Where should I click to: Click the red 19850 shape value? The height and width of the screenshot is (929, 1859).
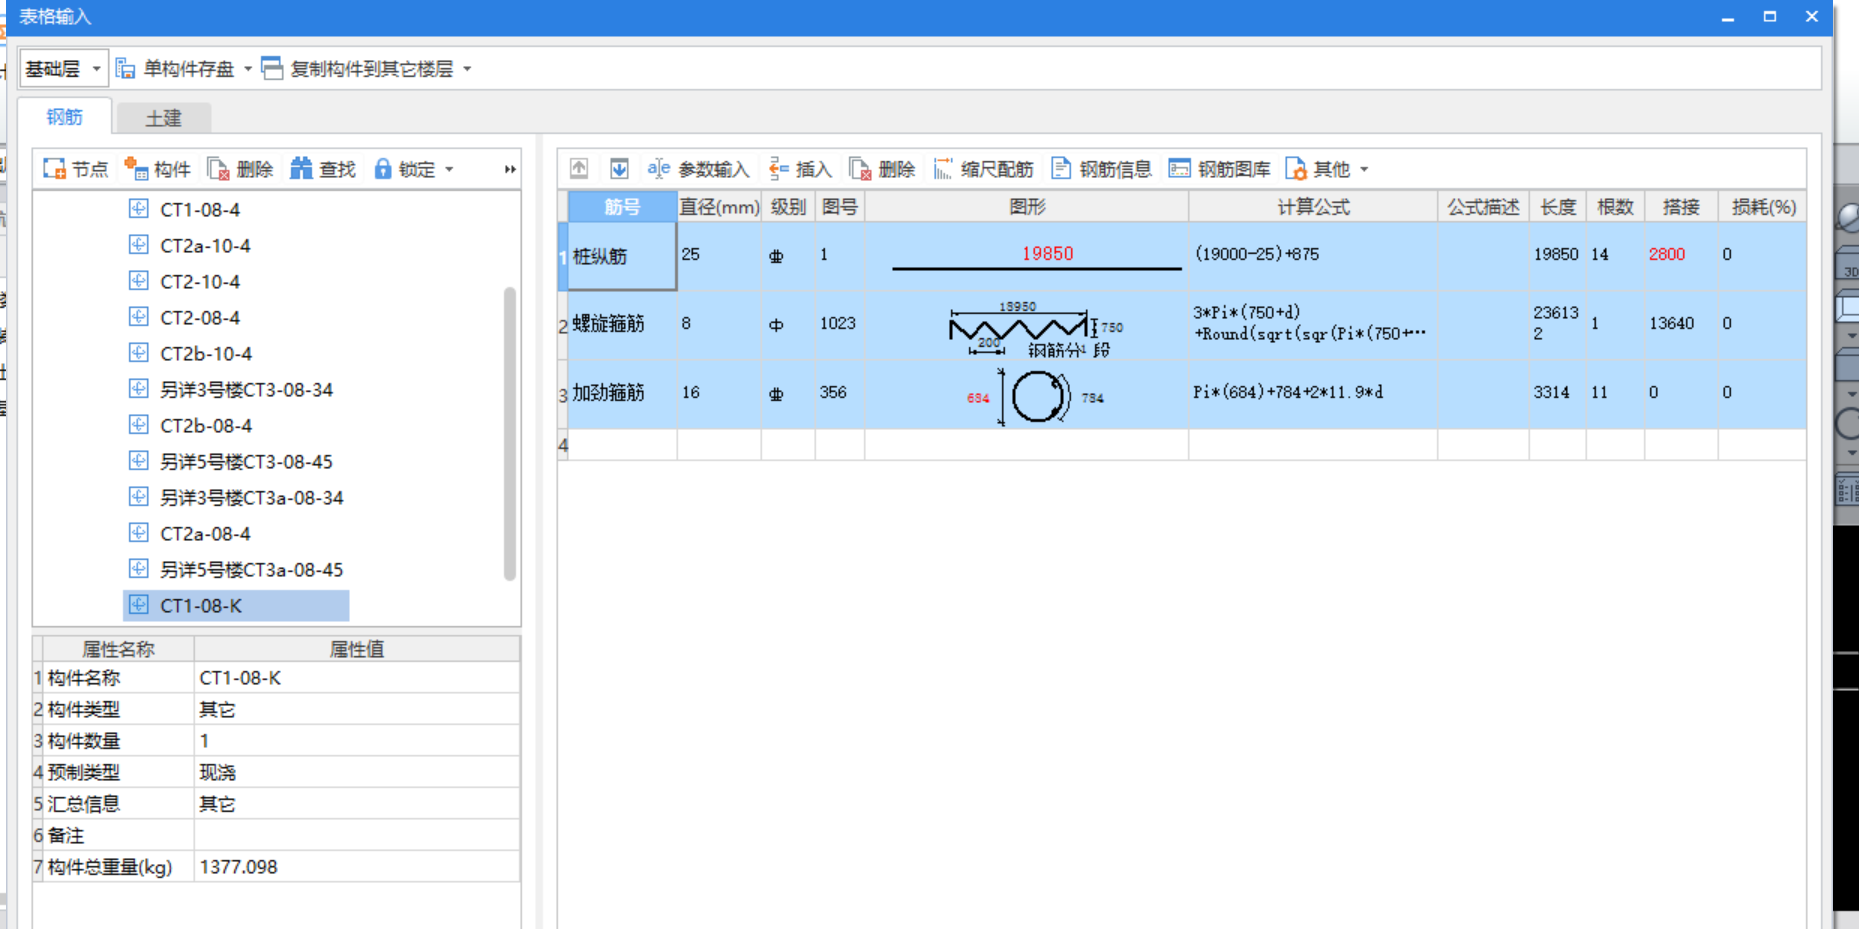(1047, 254)
